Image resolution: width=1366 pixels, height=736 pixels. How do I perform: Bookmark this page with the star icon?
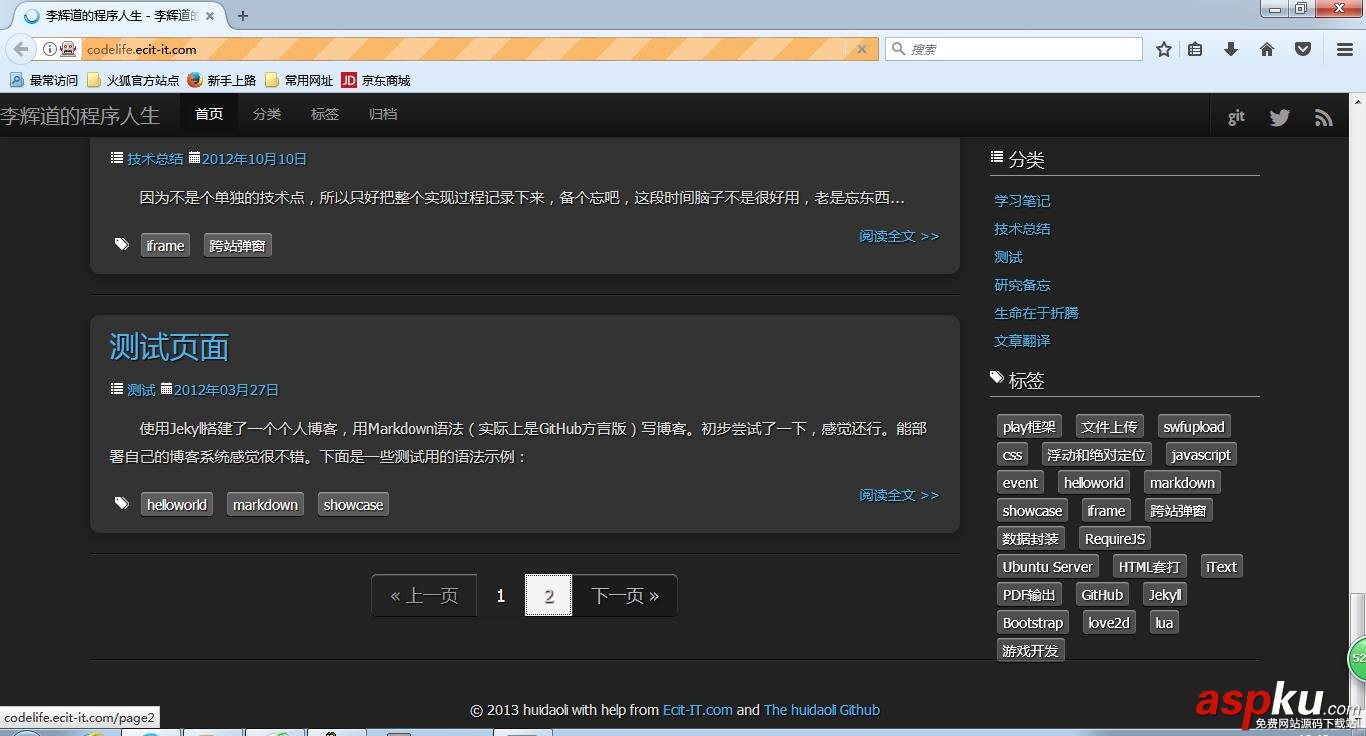[1163, 48]
